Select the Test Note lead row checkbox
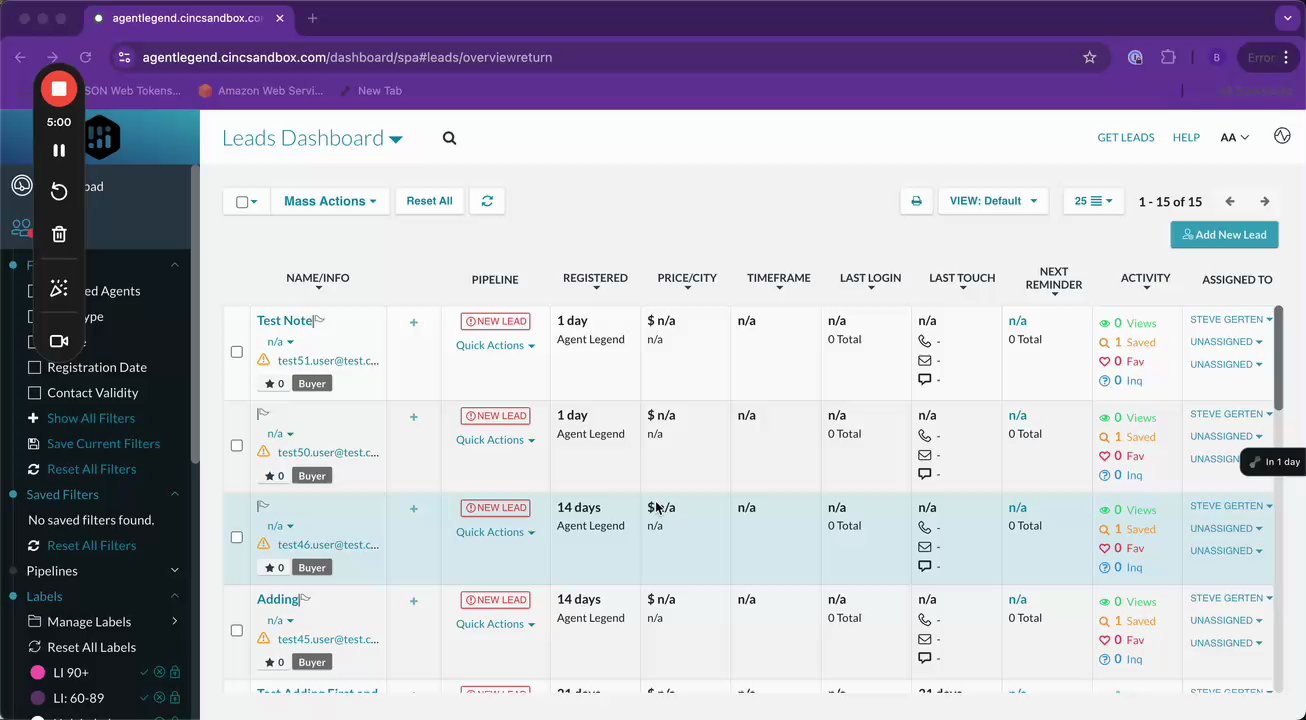The width and height of the screenshot is (1306, 720). pos(237,352)
